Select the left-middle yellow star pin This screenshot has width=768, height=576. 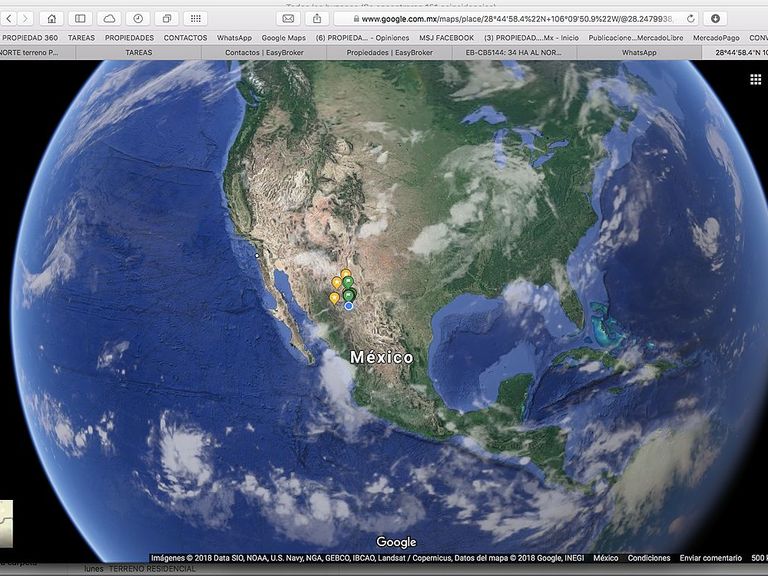tap(336, 283)
